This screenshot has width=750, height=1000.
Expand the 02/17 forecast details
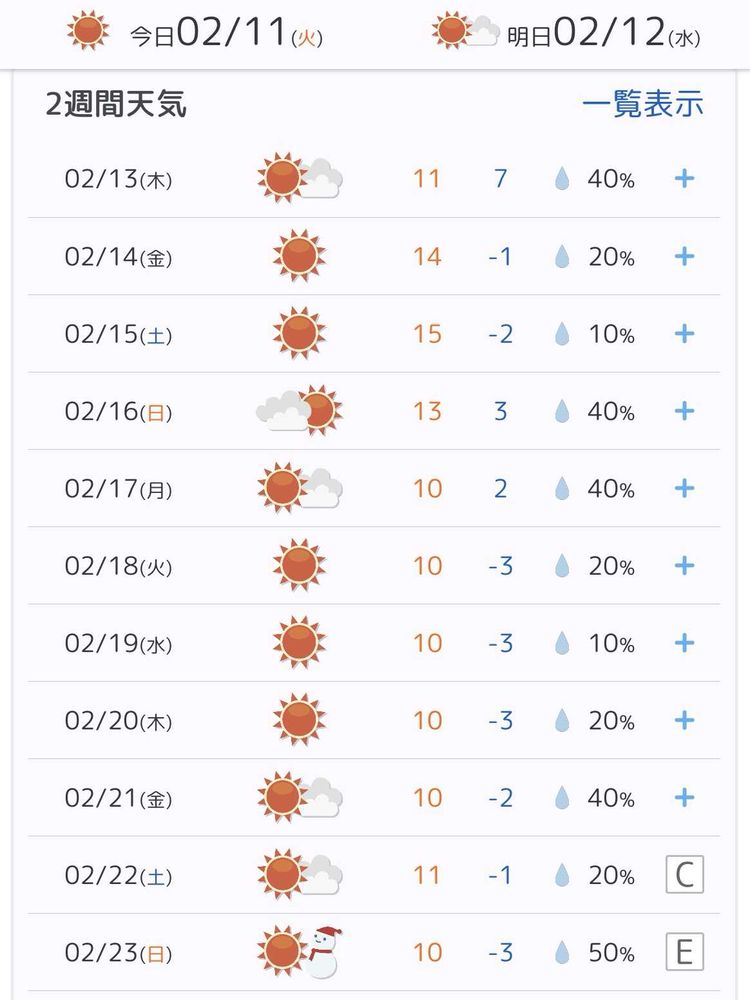[x=684, y=489]
